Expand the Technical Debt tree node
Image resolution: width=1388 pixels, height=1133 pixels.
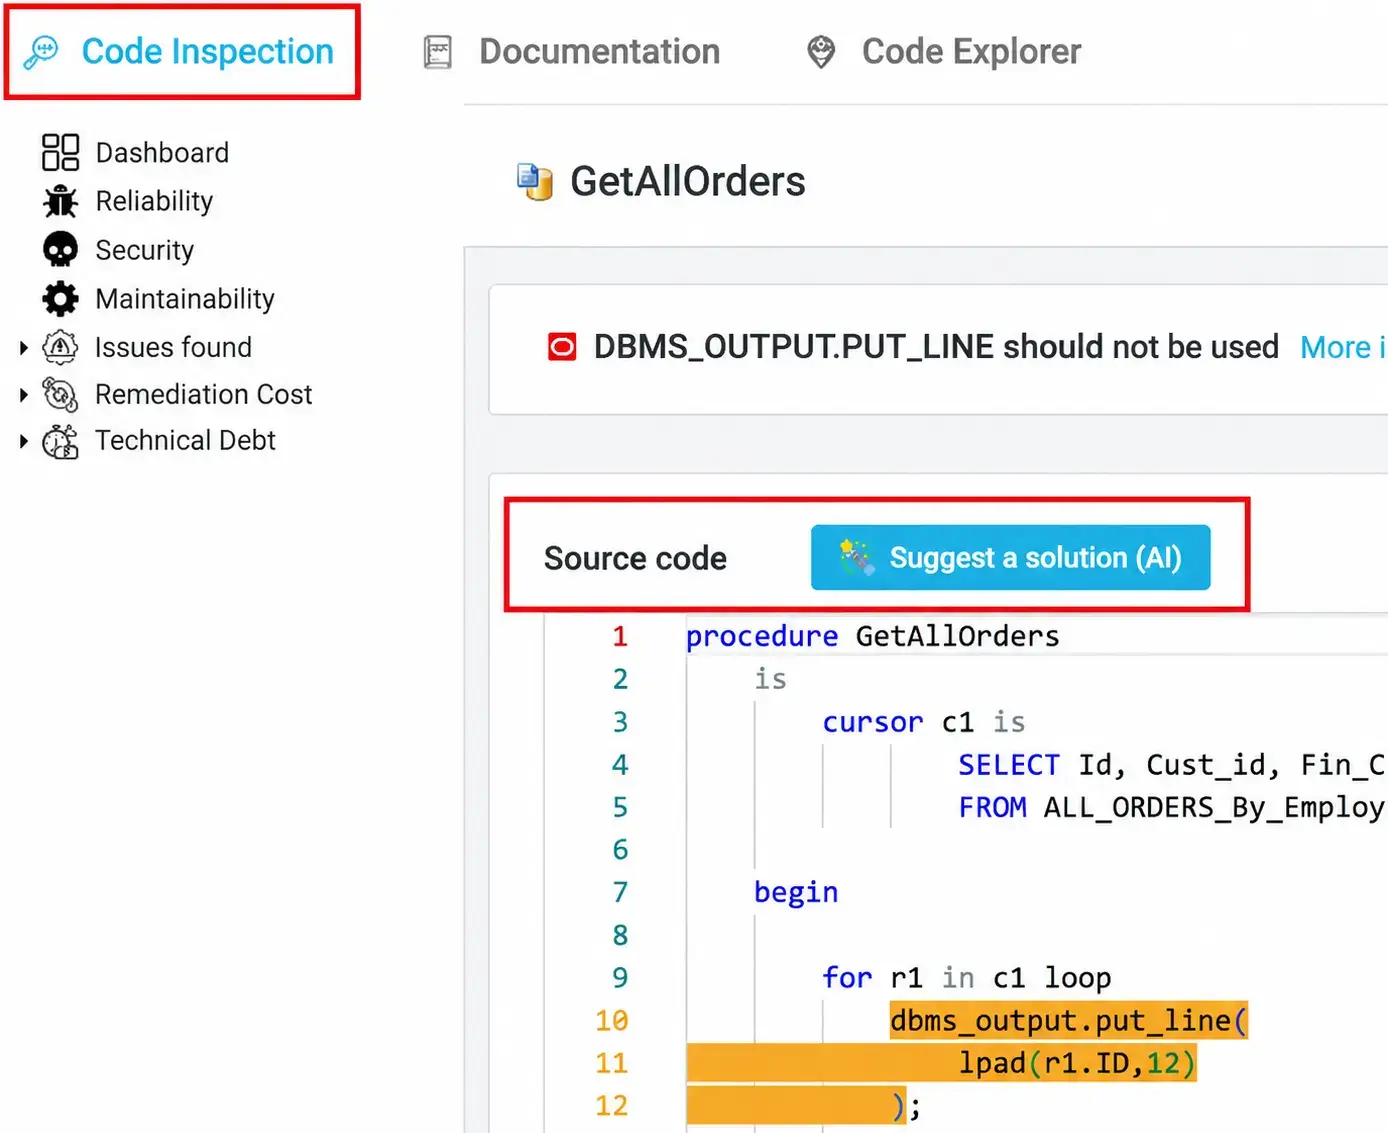(24, 441)
